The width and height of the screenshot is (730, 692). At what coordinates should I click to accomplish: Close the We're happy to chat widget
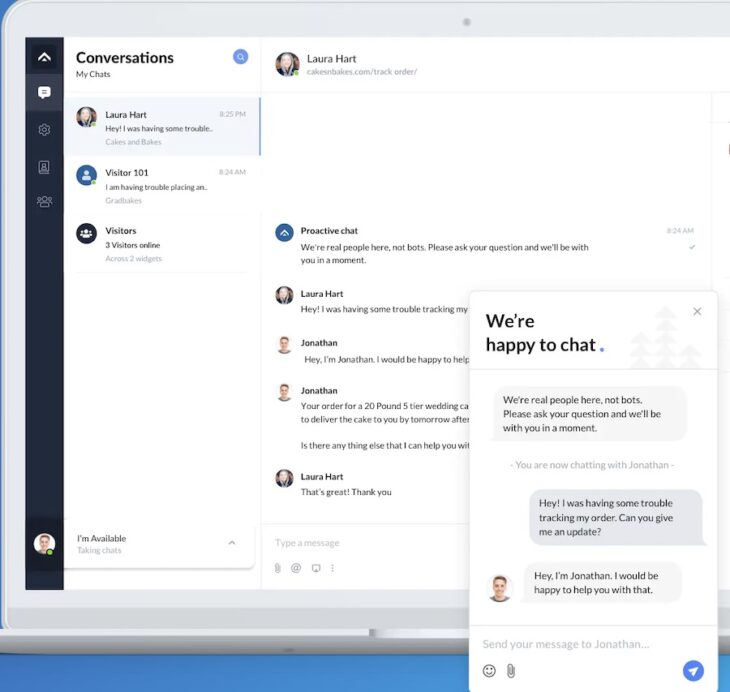(x=697, y=312)
